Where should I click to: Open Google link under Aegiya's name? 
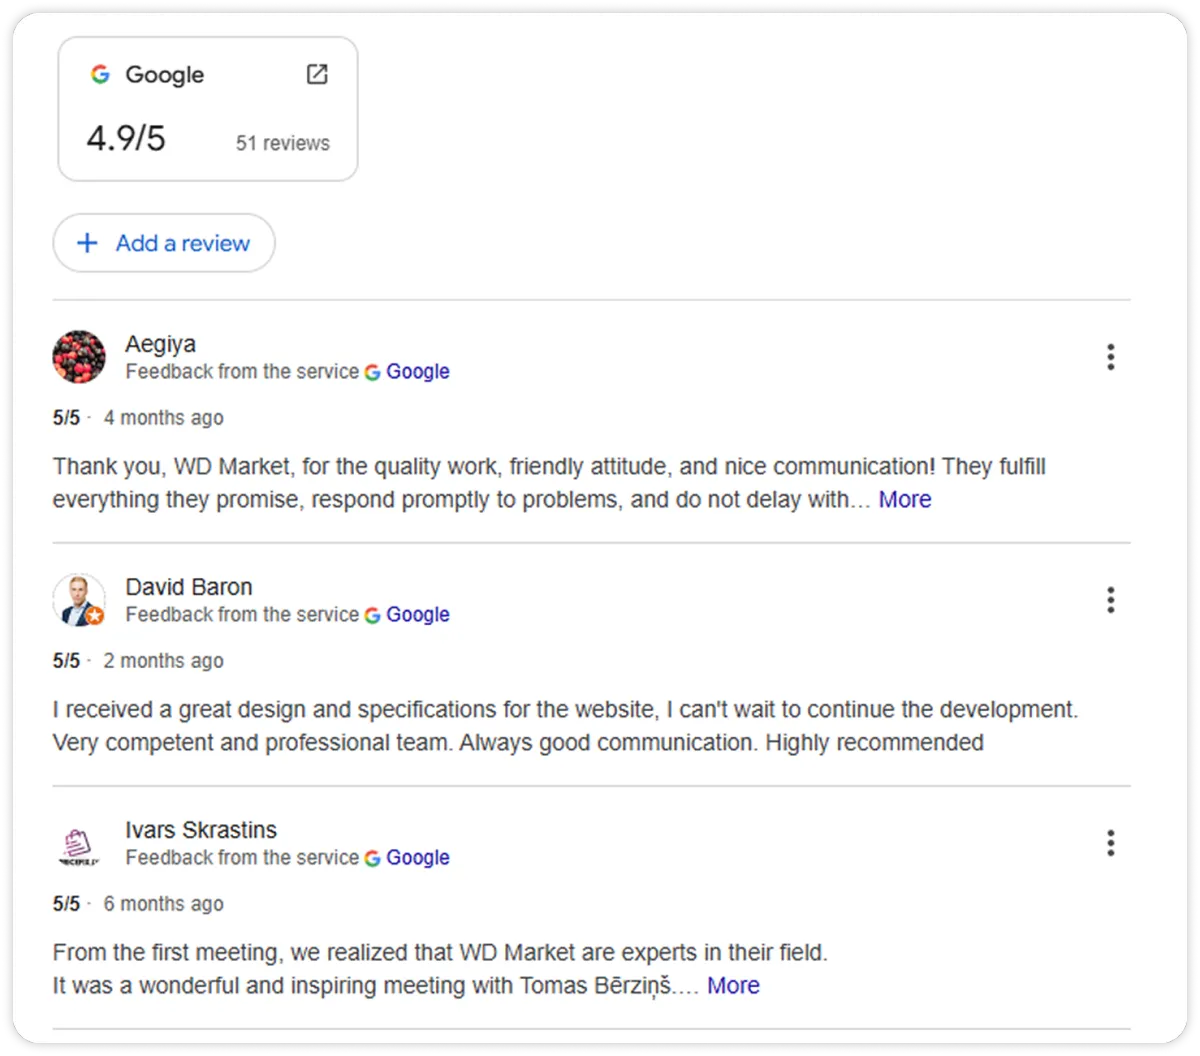tap(418, 372)
